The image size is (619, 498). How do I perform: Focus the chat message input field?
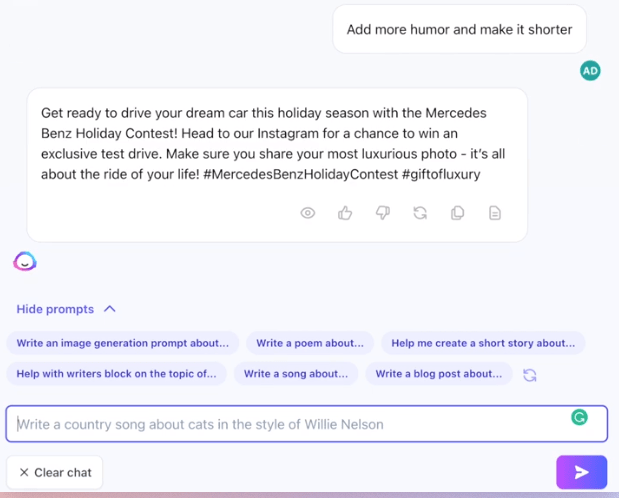click(x=306, y=424)
